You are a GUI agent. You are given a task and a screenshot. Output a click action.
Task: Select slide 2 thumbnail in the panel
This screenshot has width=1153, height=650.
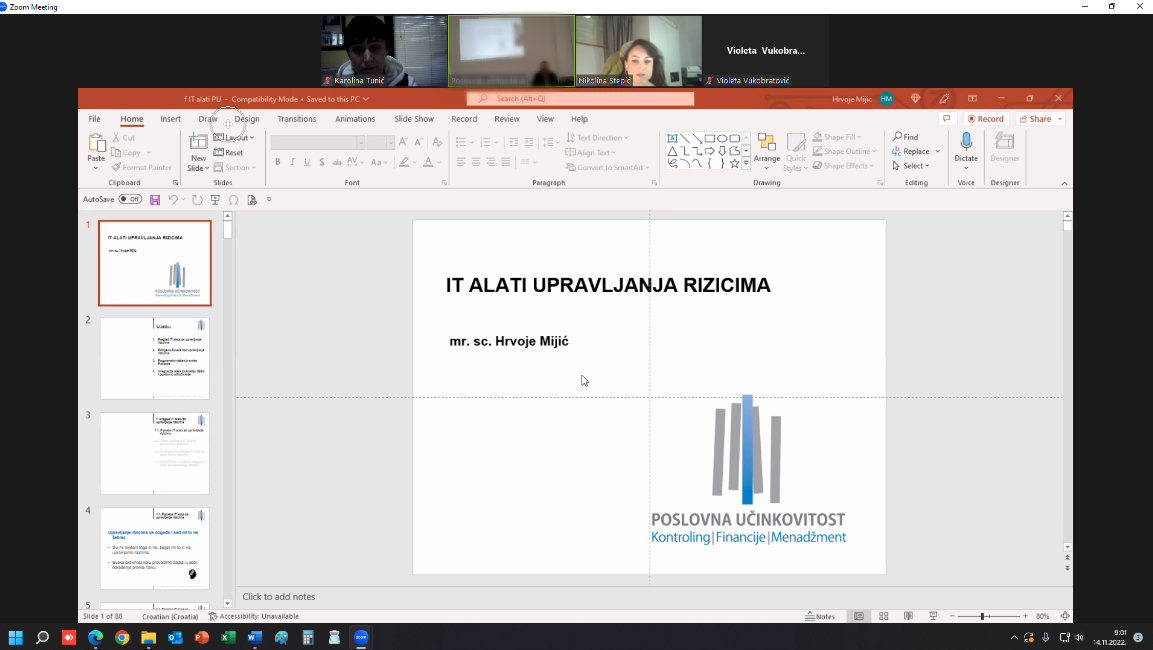tap(155, 358)
